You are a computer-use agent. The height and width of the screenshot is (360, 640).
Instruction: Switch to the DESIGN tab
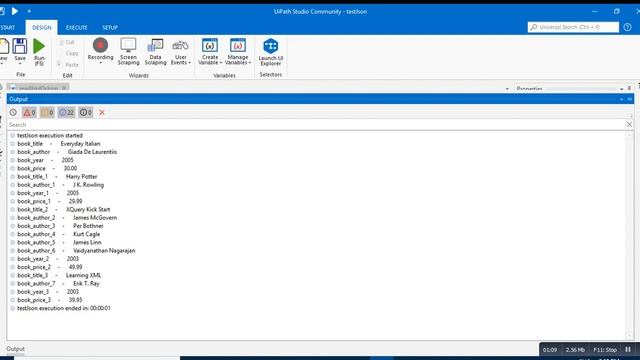[x=42, y=27]
